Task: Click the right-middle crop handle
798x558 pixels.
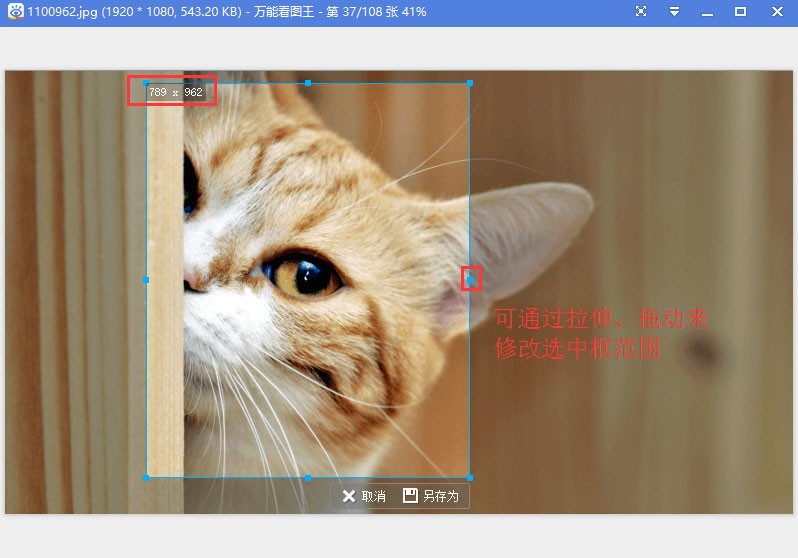Action: pos(470,280)
